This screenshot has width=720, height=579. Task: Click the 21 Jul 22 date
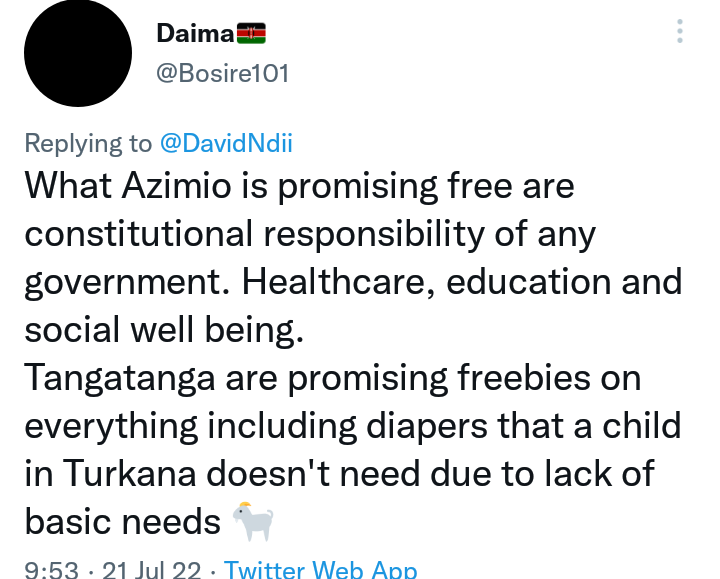[152, 570]
